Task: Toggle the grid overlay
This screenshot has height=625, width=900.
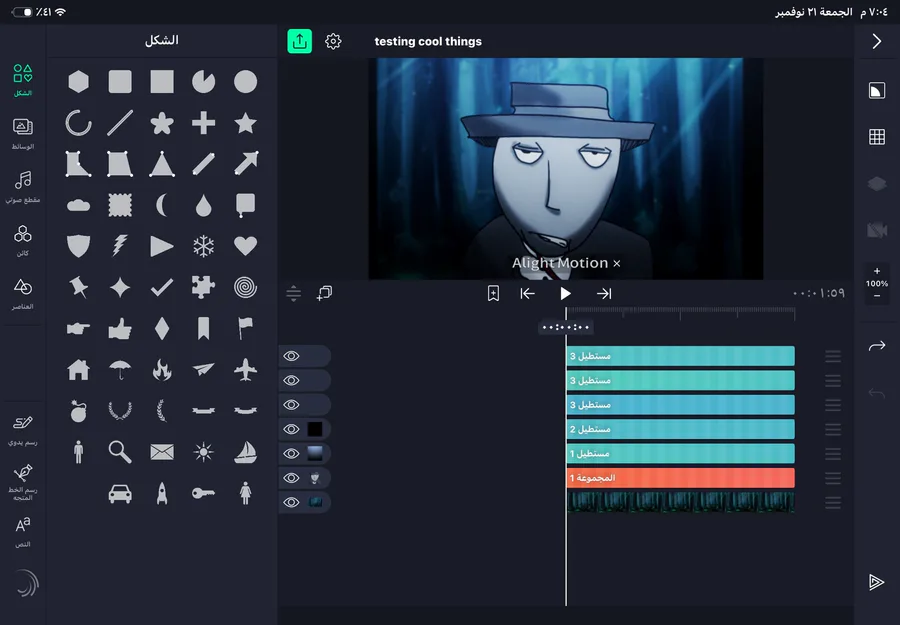Action: [876, 137]
